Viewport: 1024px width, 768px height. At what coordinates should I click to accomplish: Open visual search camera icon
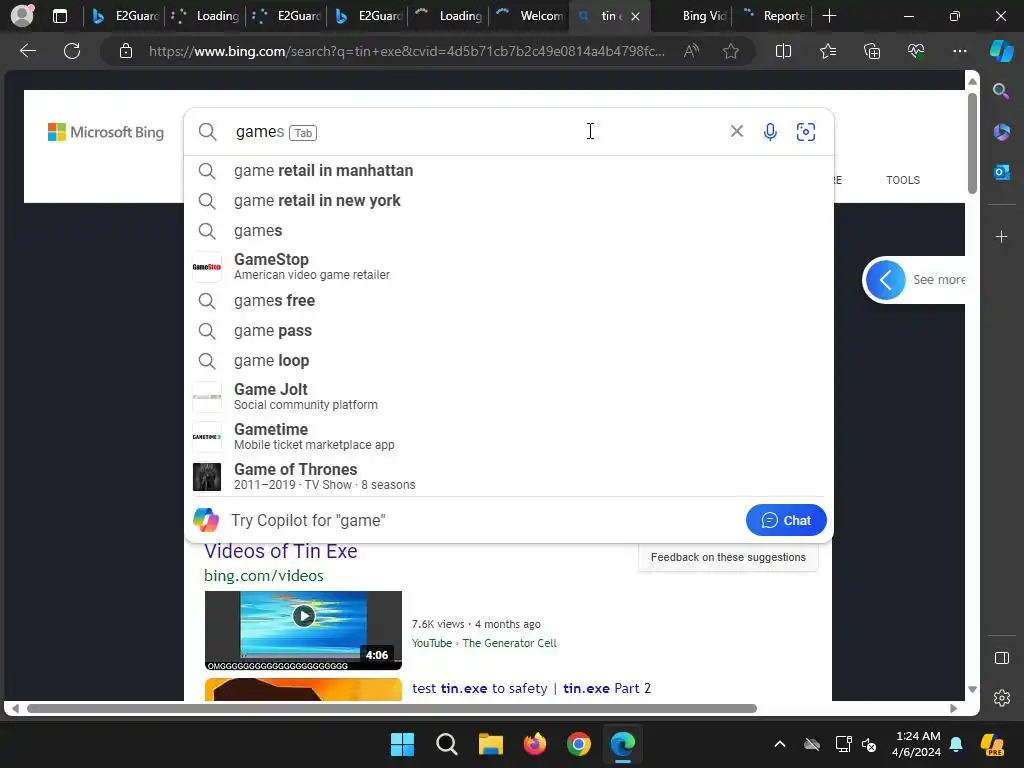(806, 132)
